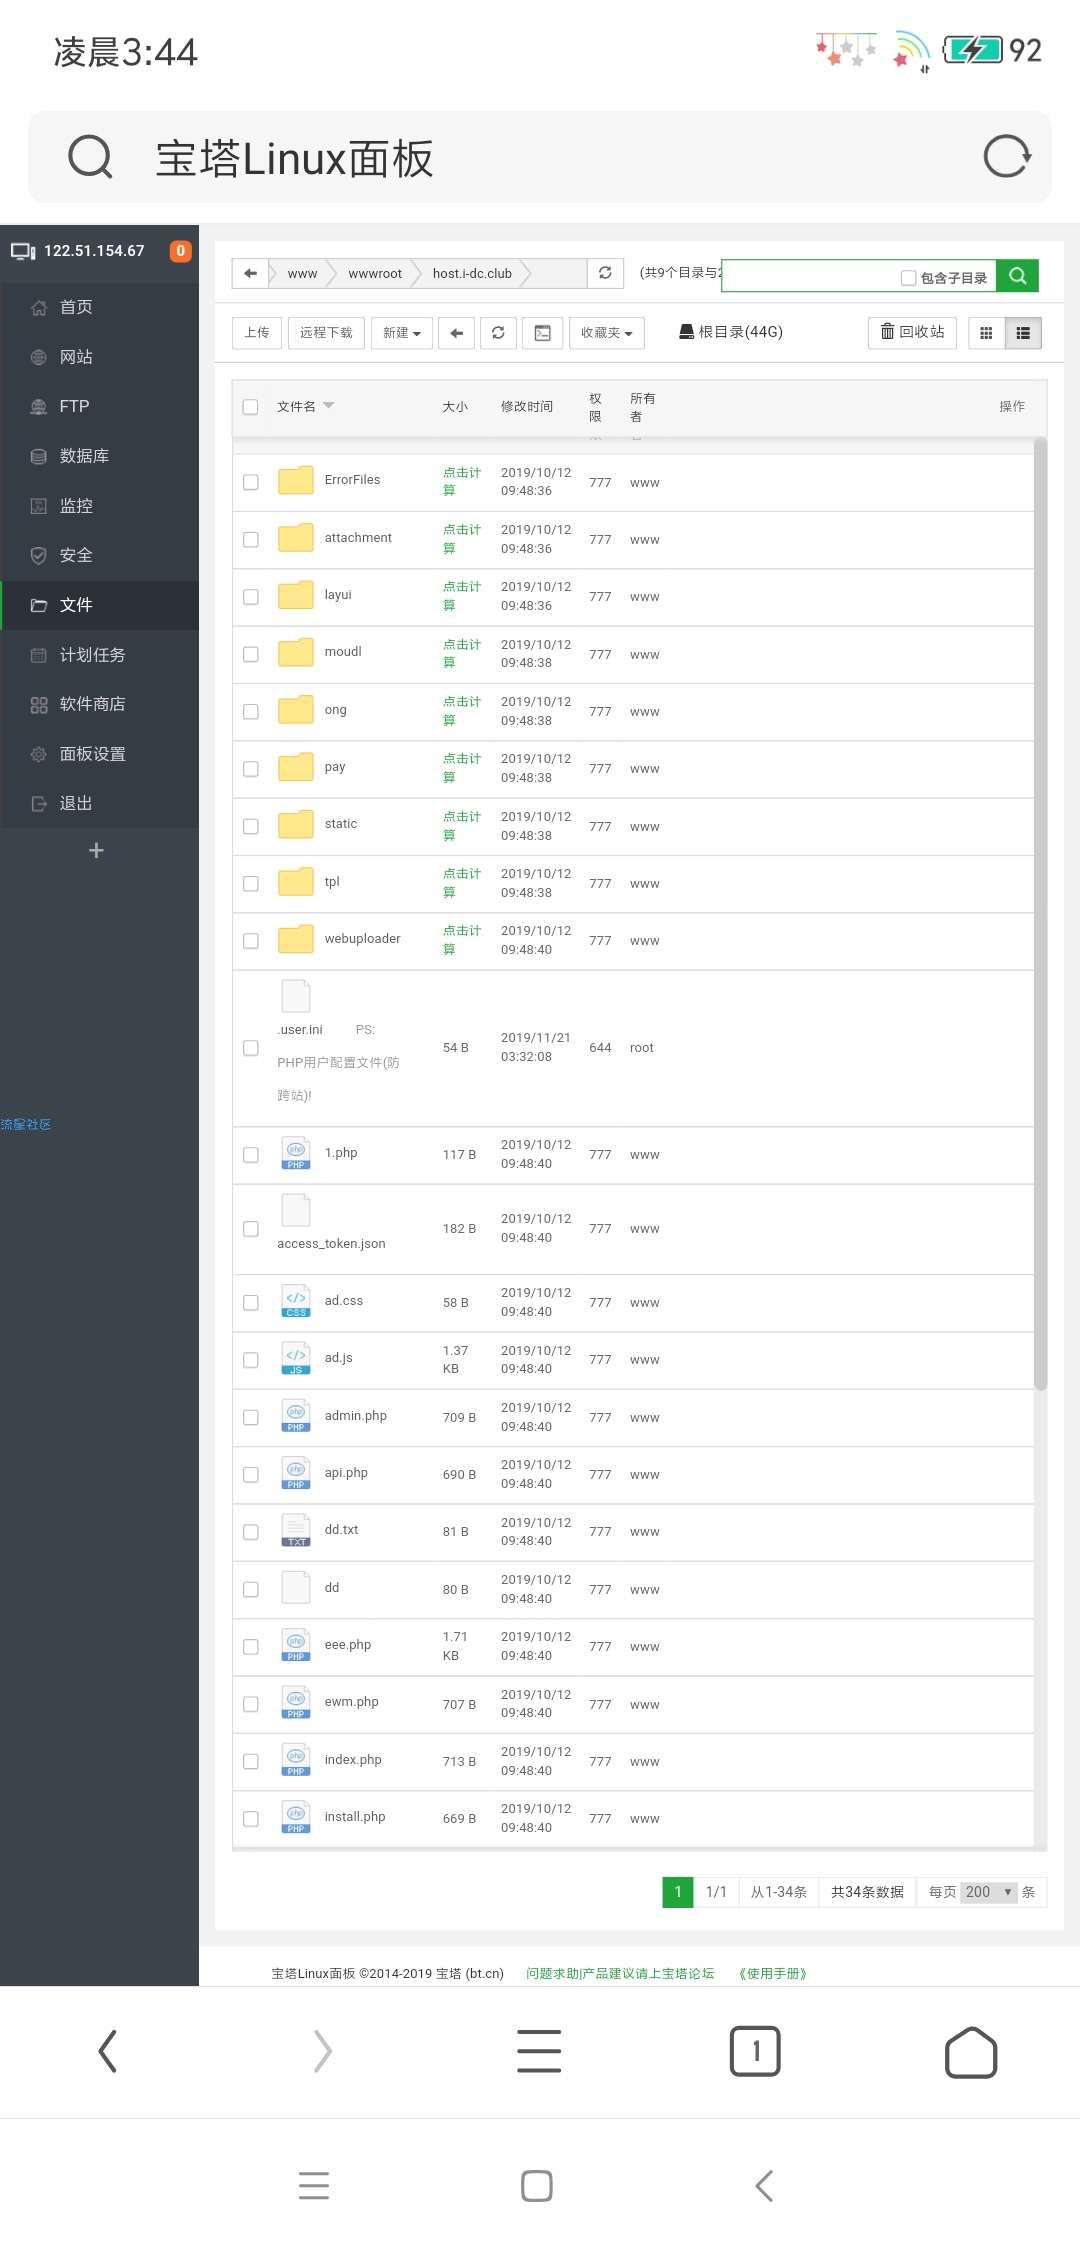Open the webuploader folder icon

(x=295, y=940)
